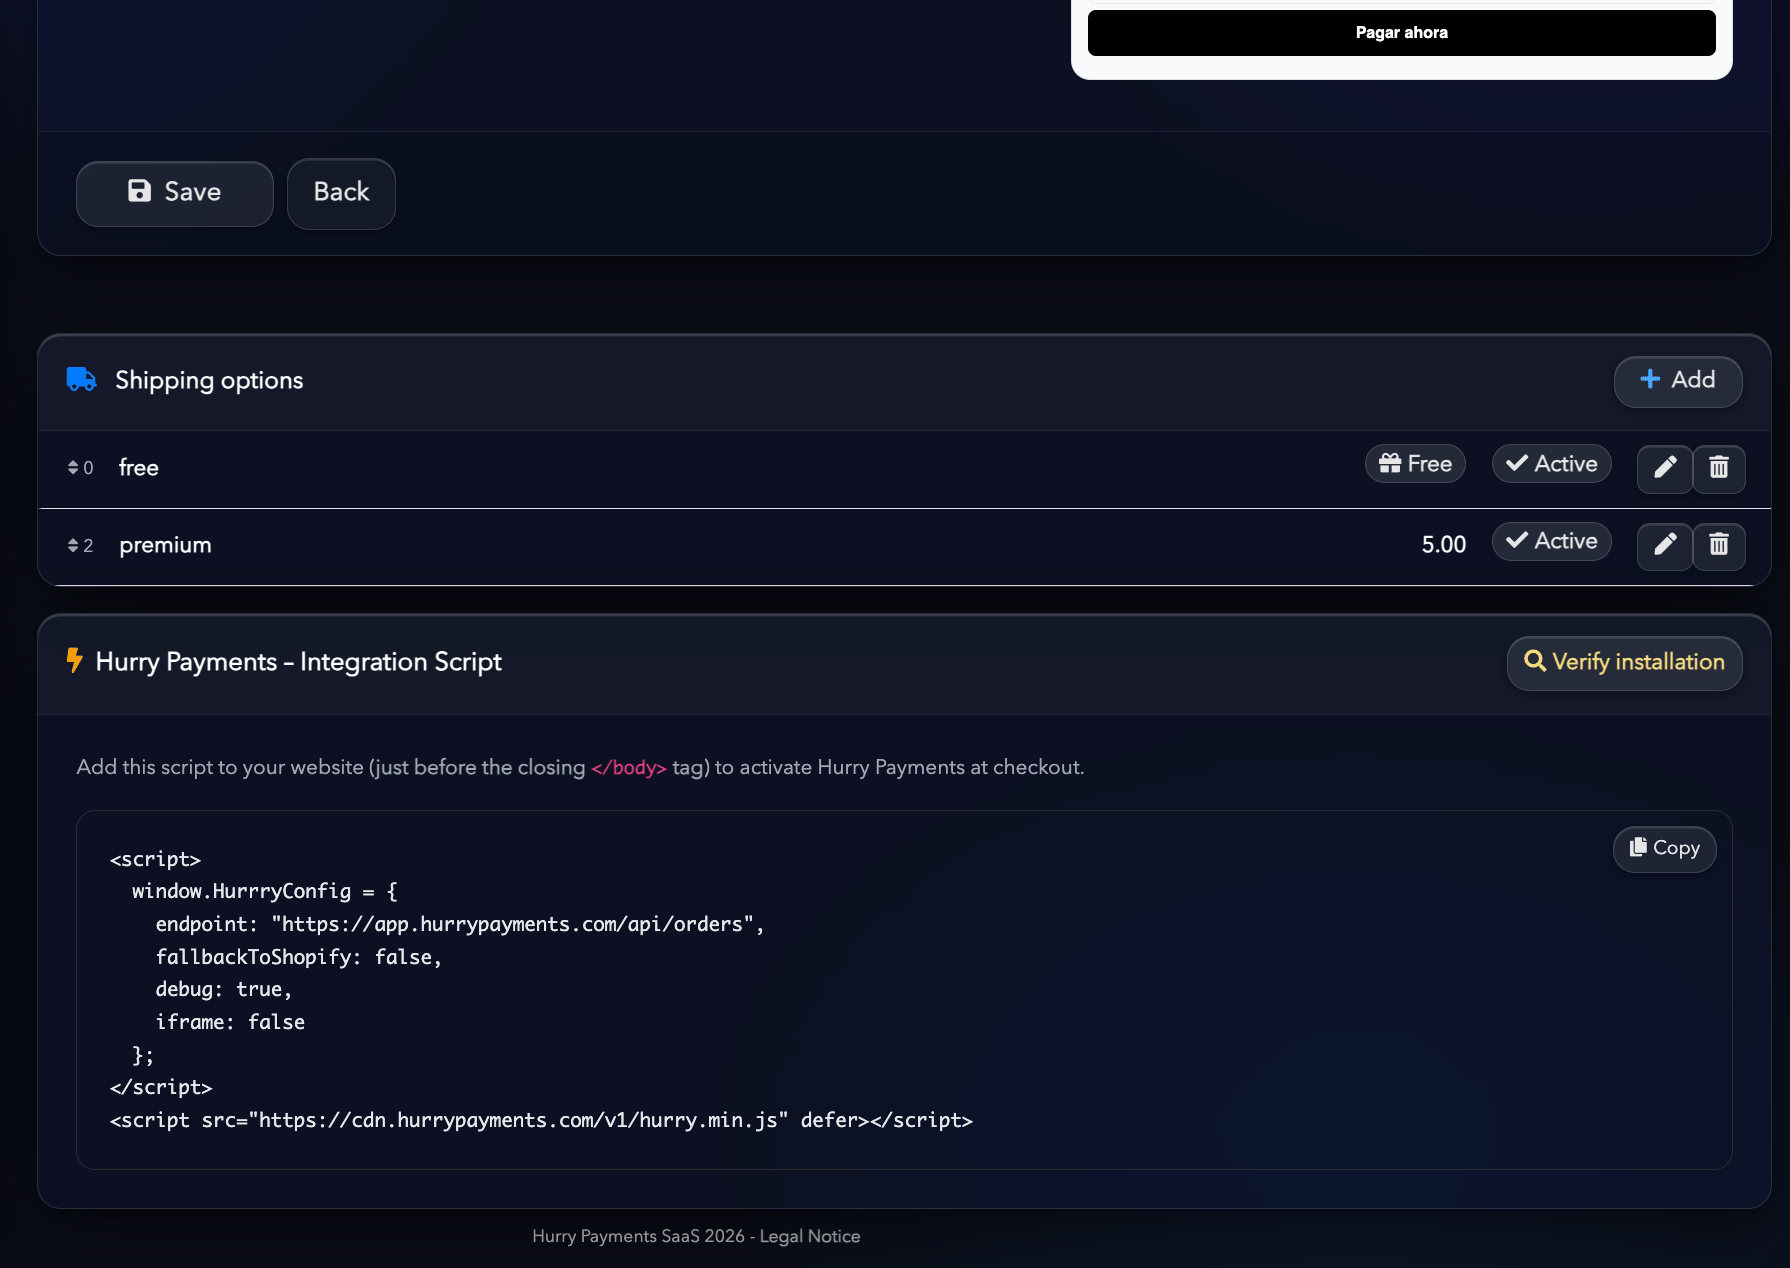Click the Shipping options heading
Screen dimensions: 1790x1268
coord(209,381)
